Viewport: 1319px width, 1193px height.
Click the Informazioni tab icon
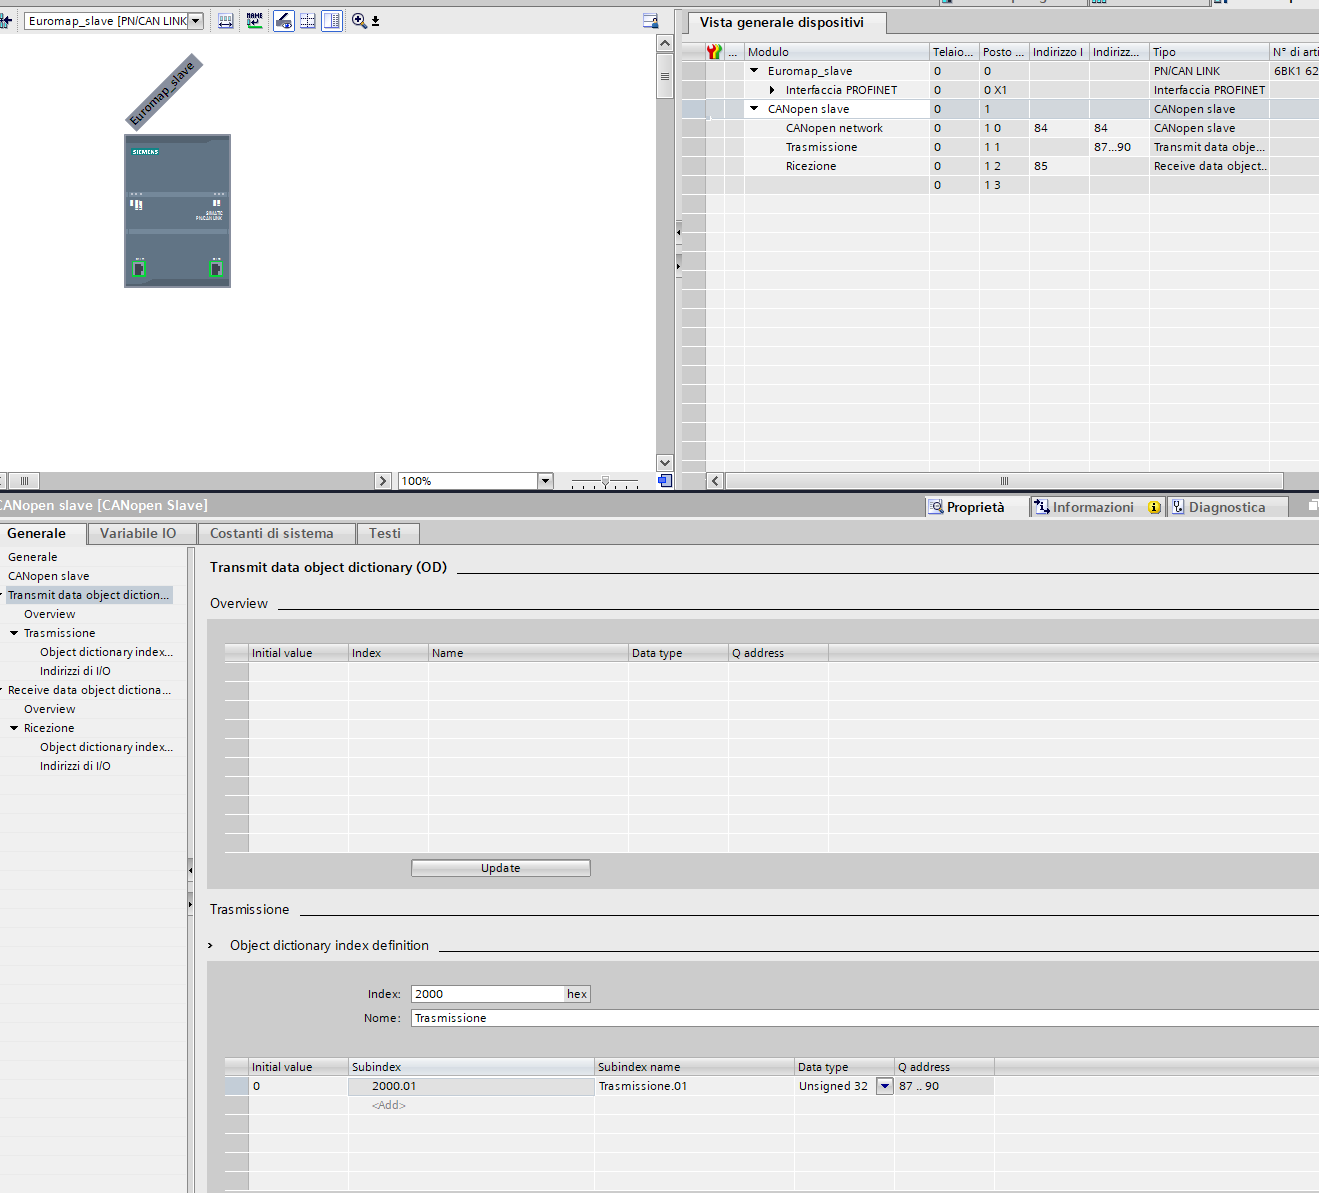point(1041,507)
